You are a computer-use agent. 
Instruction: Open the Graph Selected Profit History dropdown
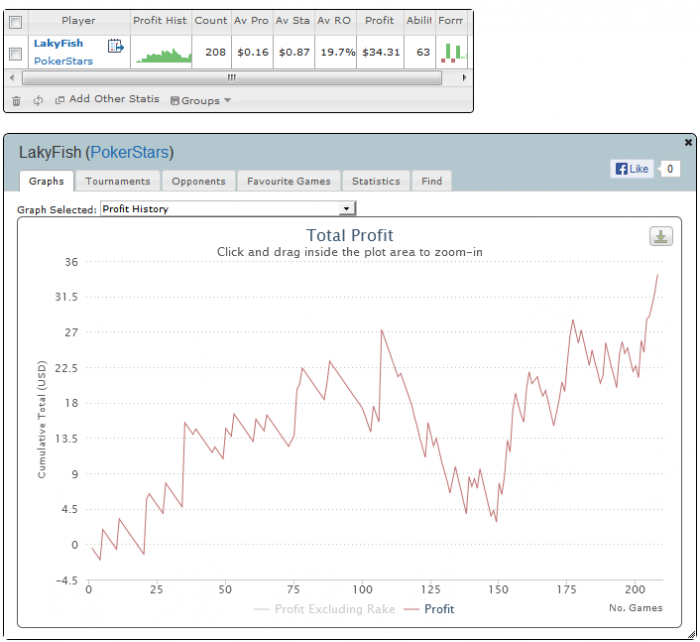pos(228,208)
